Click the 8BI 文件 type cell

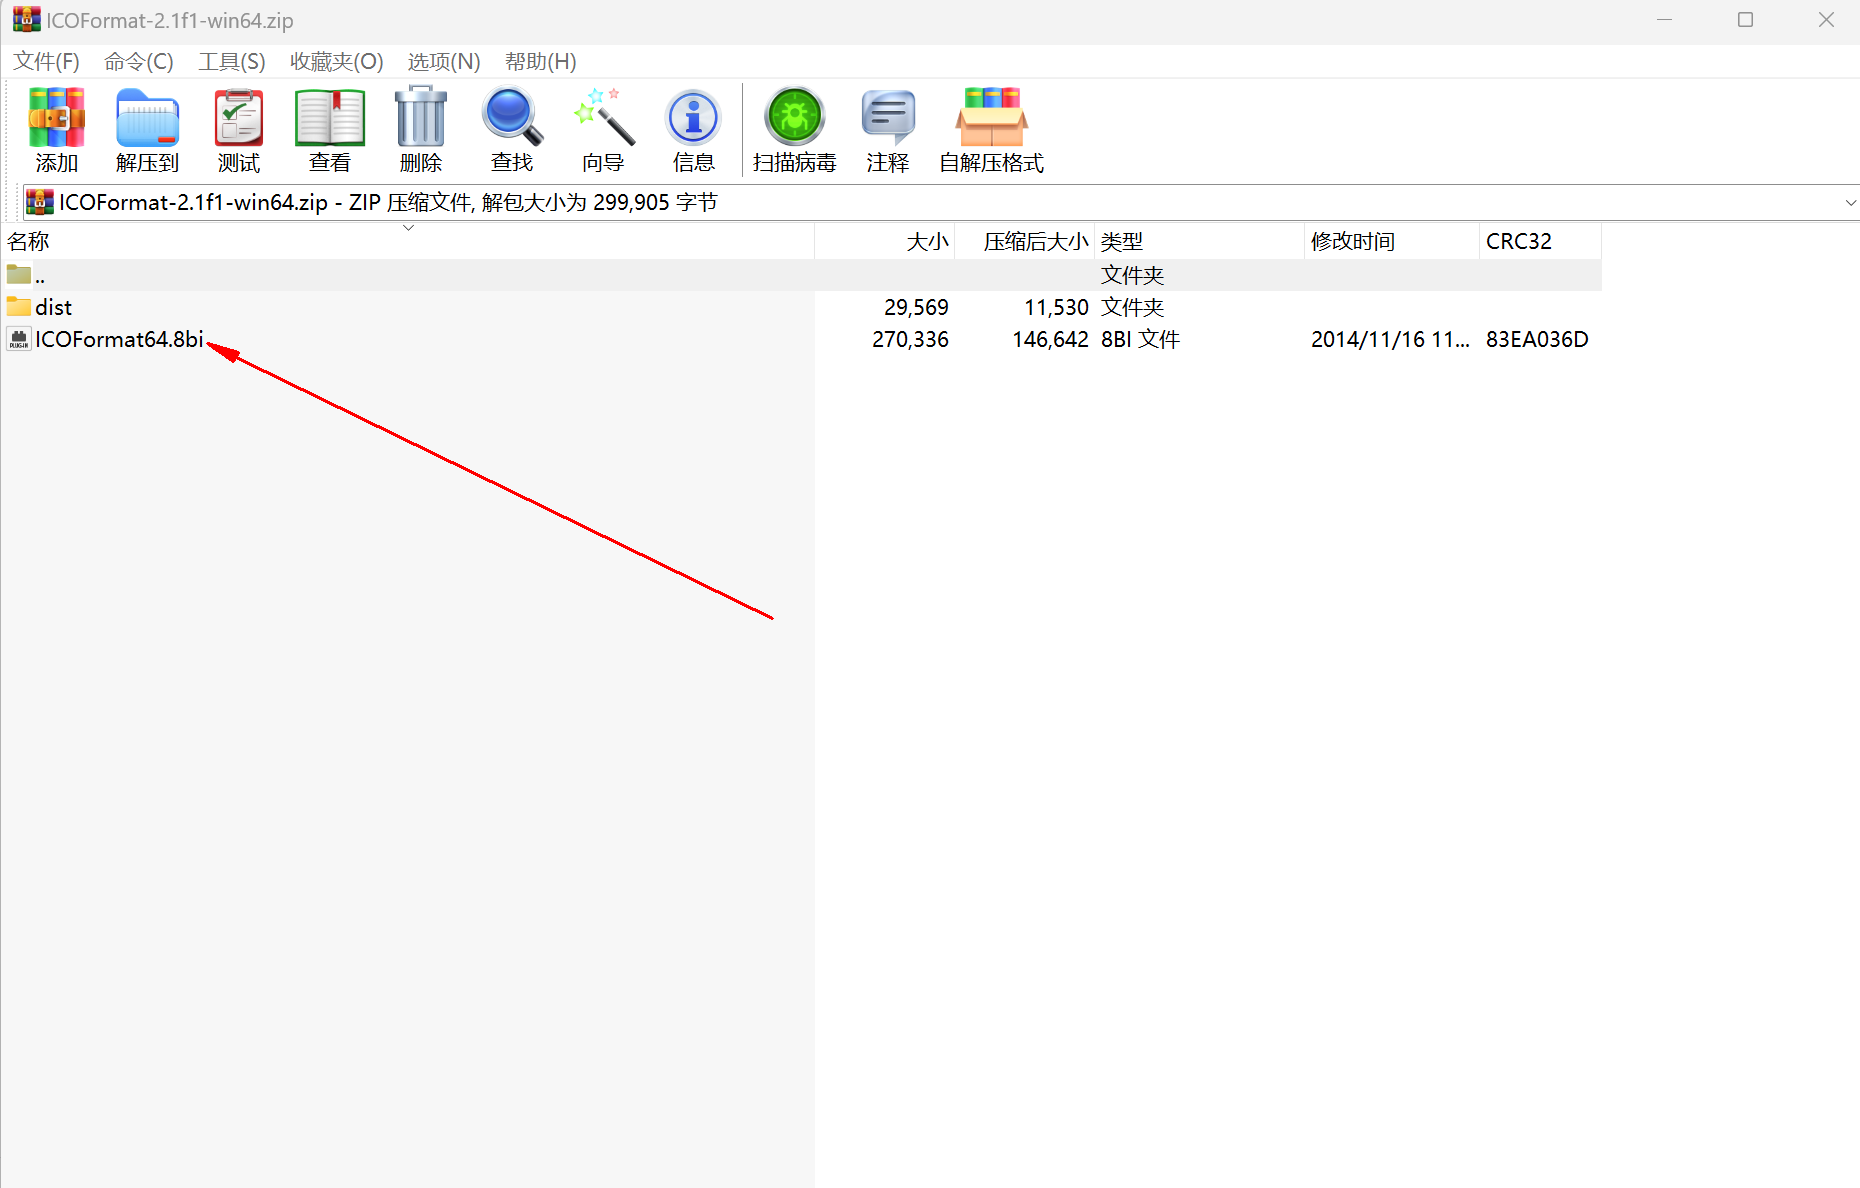click(1141, 339)
